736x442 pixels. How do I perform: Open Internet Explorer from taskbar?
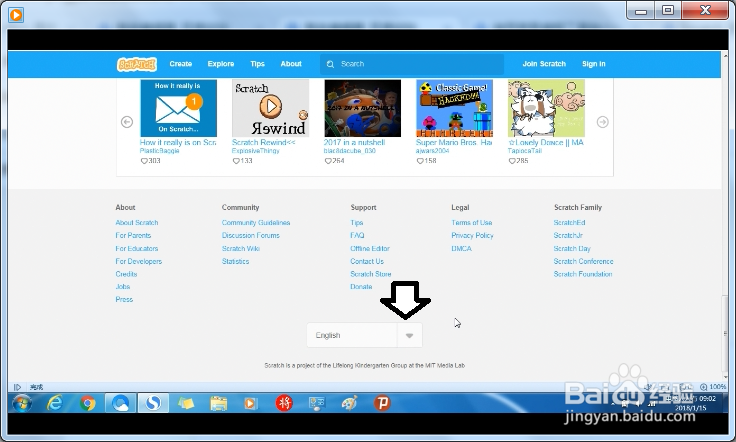click(55, 403)
